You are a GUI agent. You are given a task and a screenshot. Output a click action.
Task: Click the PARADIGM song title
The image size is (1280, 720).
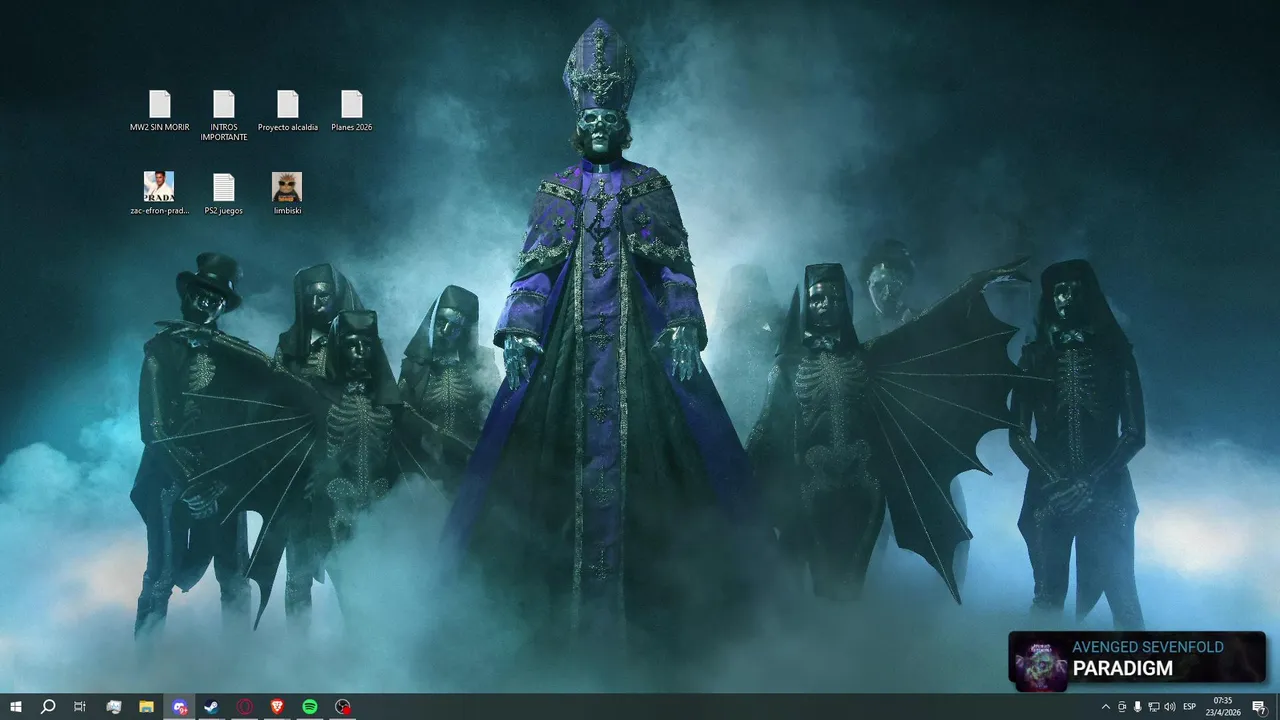tap(1123, 669)
